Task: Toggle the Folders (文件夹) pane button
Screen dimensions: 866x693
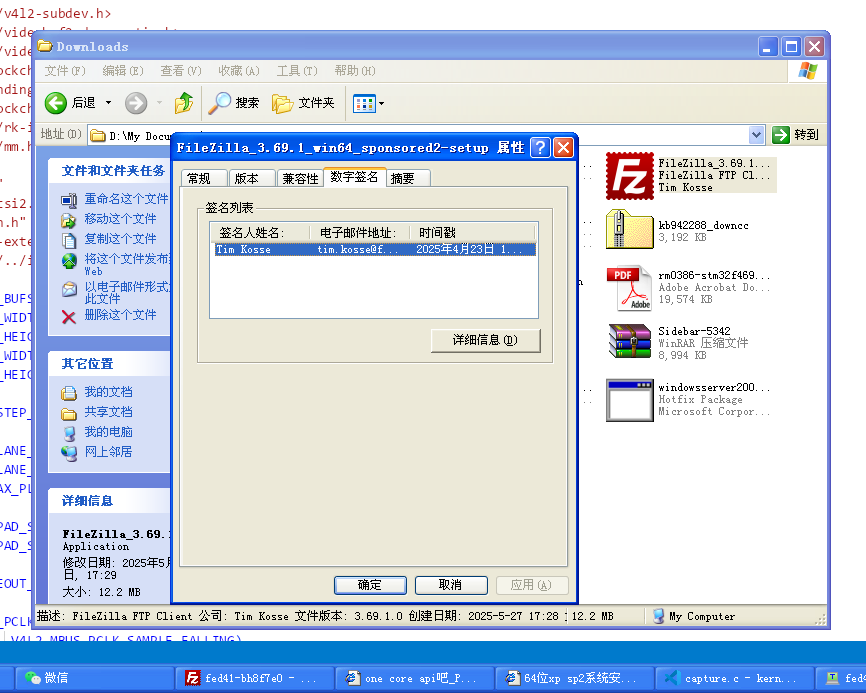Action: 303,103
